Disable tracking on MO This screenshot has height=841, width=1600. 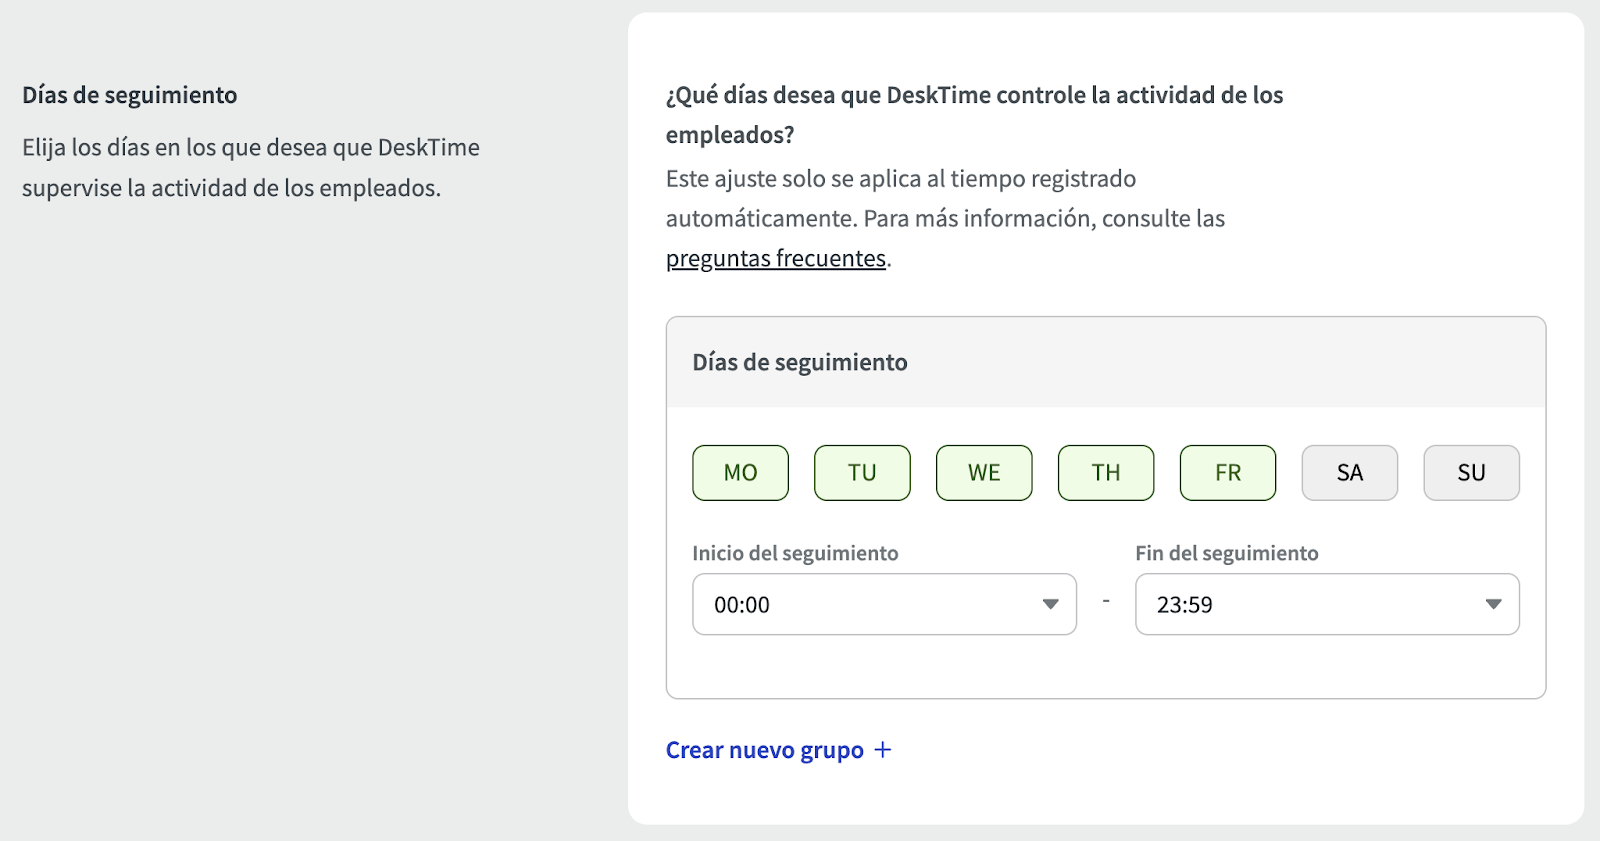(740, 473)
